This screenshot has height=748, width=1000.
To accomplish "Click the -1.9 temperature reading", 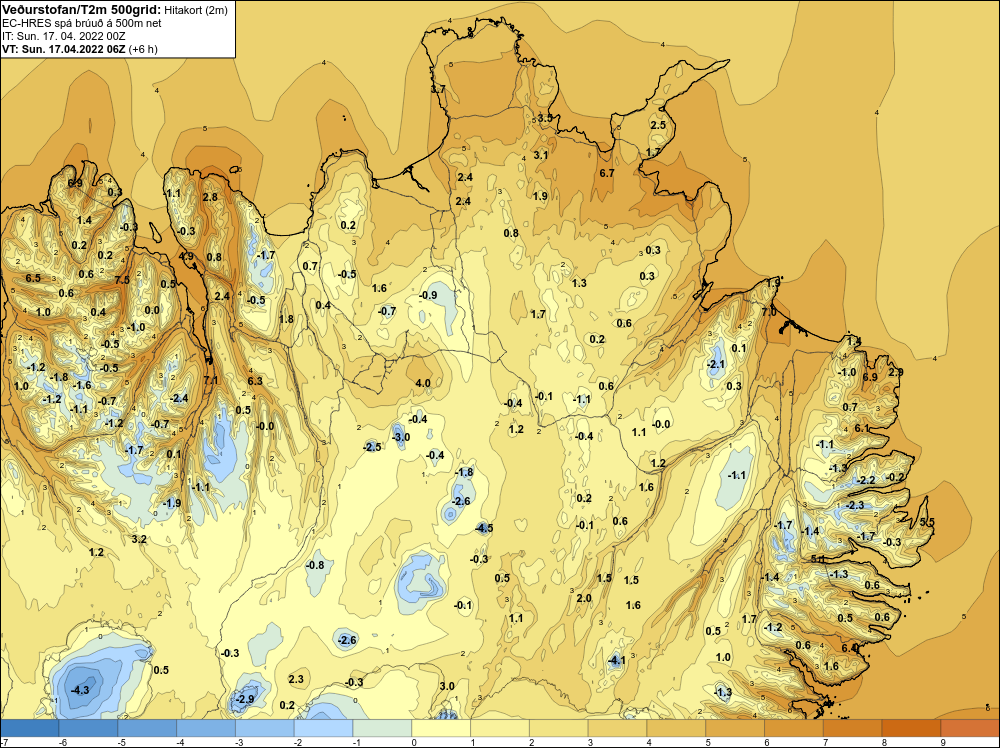I will 172,502.
